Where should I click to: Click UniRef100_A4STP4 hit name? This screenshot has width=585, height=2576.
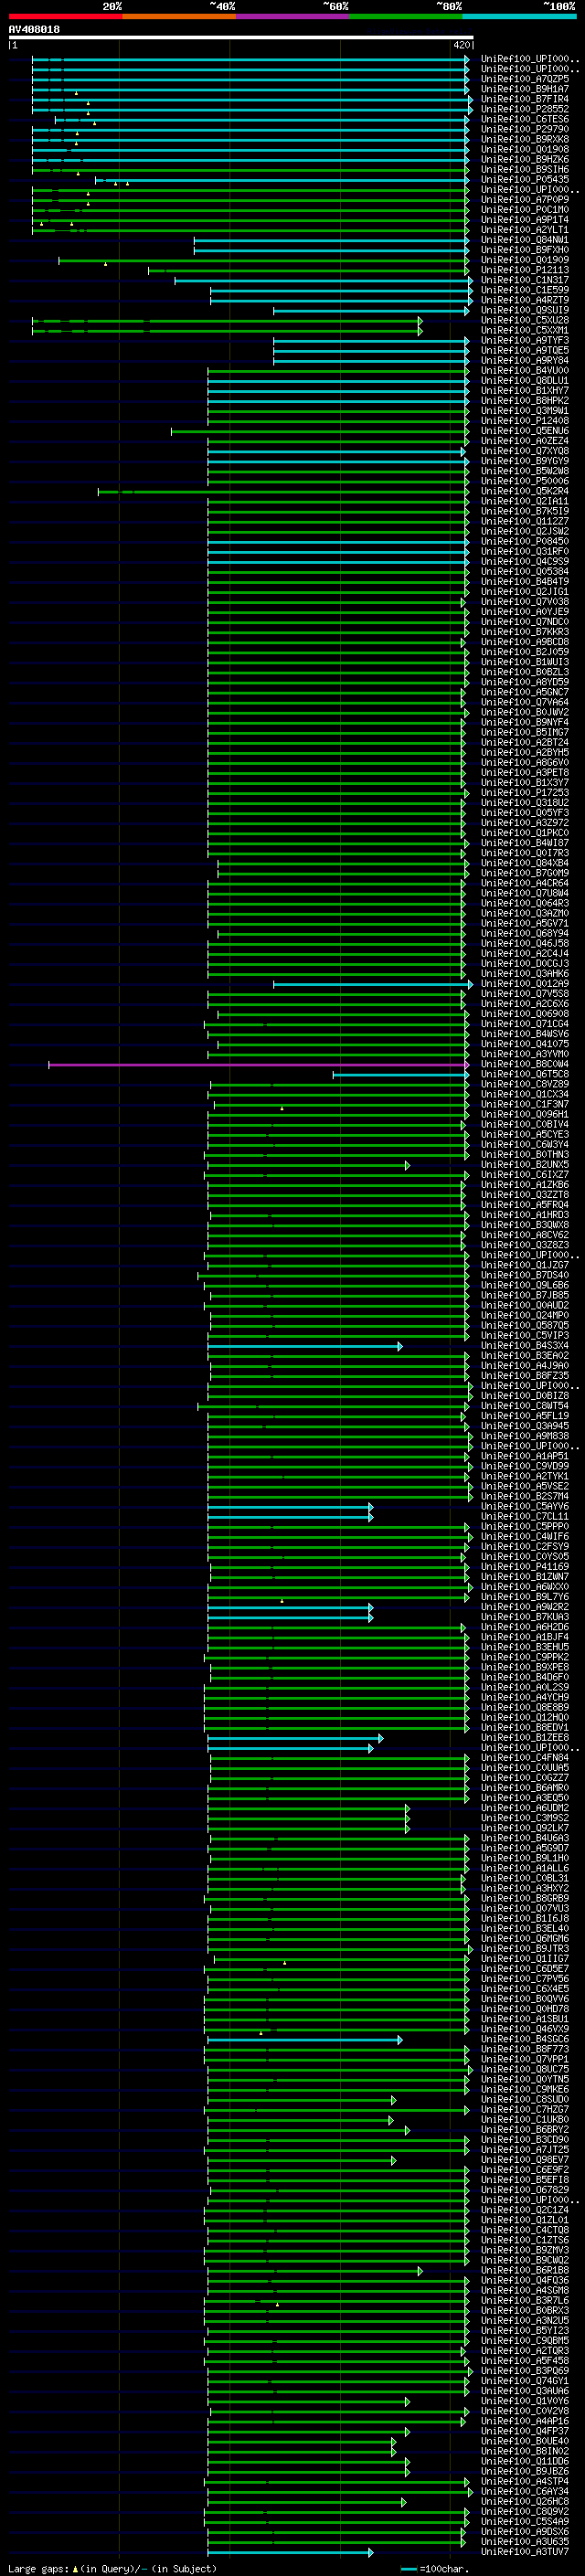pyautogui.click(x=524, y=2483)
